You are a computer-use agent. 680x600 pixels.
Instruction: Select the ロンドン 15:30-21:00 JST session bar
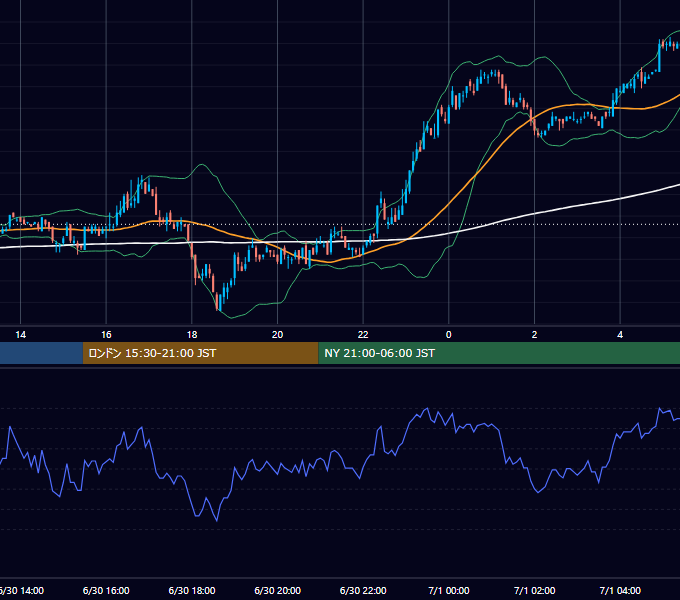200,353
